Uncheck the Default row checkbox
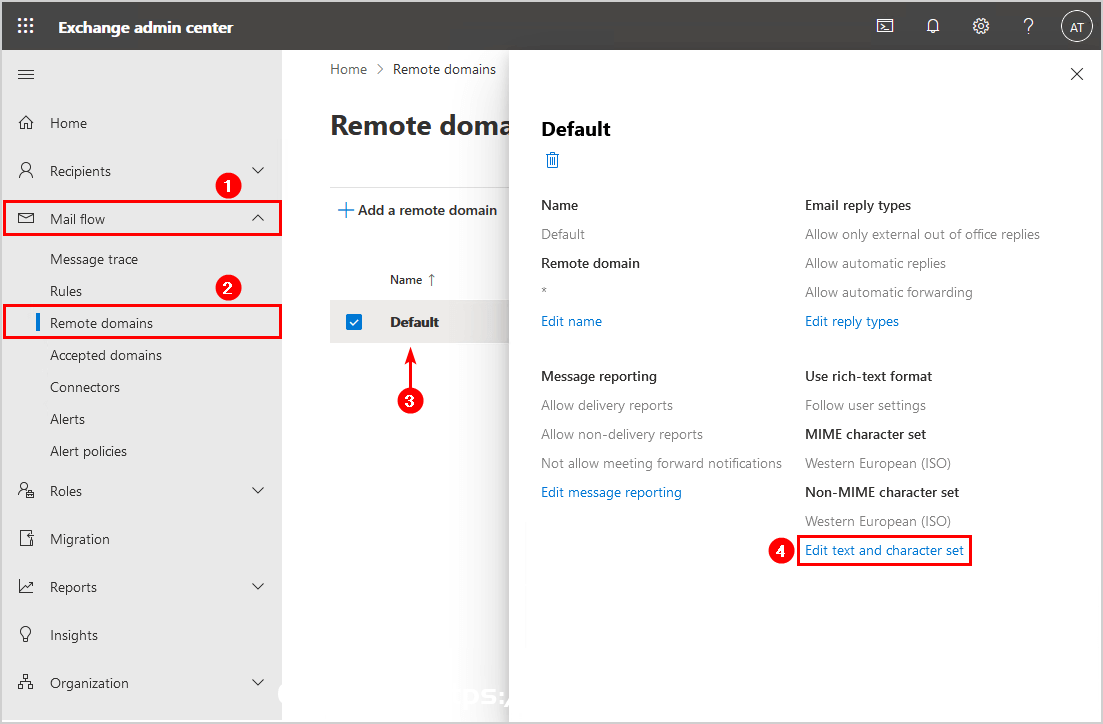1103x724 pixels. pos(354,322)
